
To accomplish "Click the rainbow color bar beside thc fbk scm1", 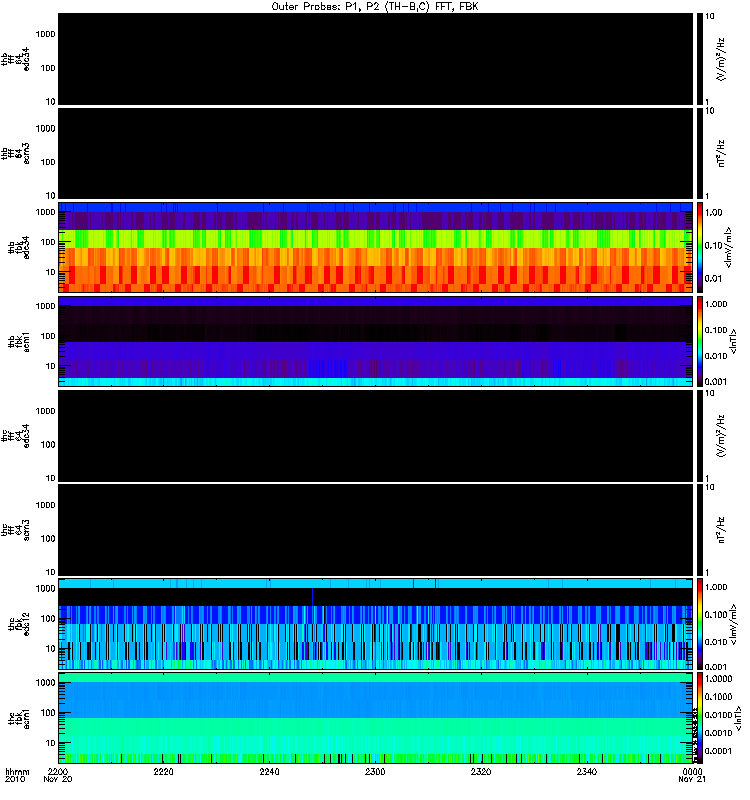I will 699,718.
